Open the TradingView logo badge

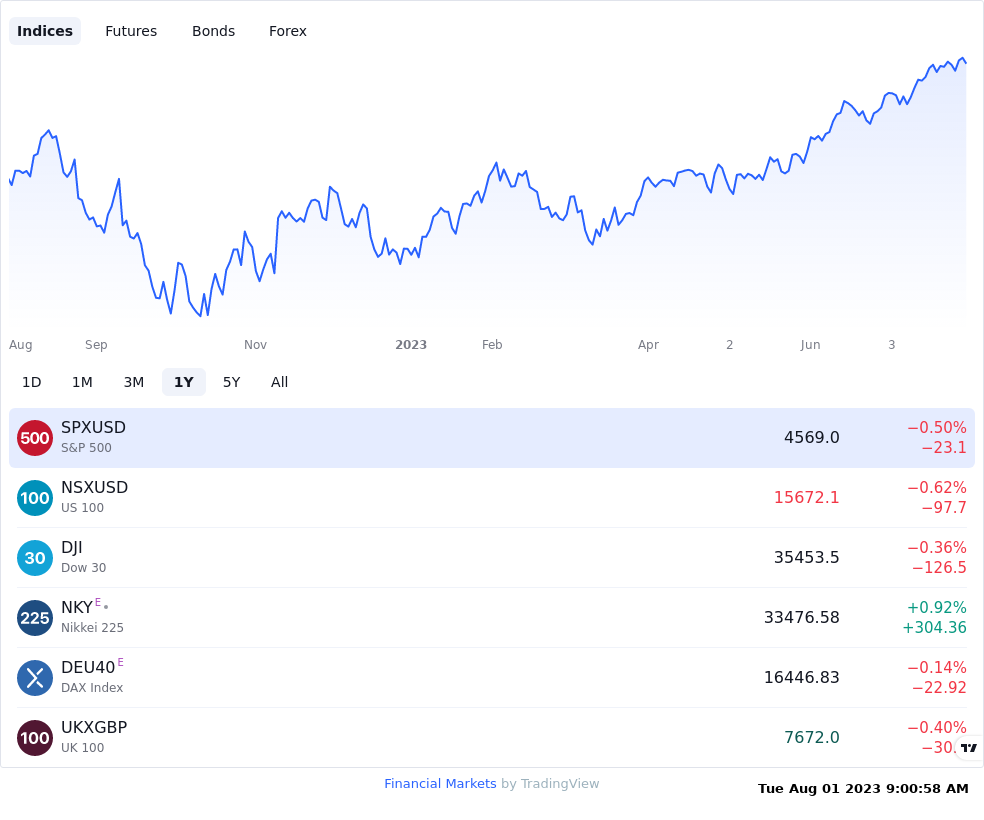tap(969, 747)
